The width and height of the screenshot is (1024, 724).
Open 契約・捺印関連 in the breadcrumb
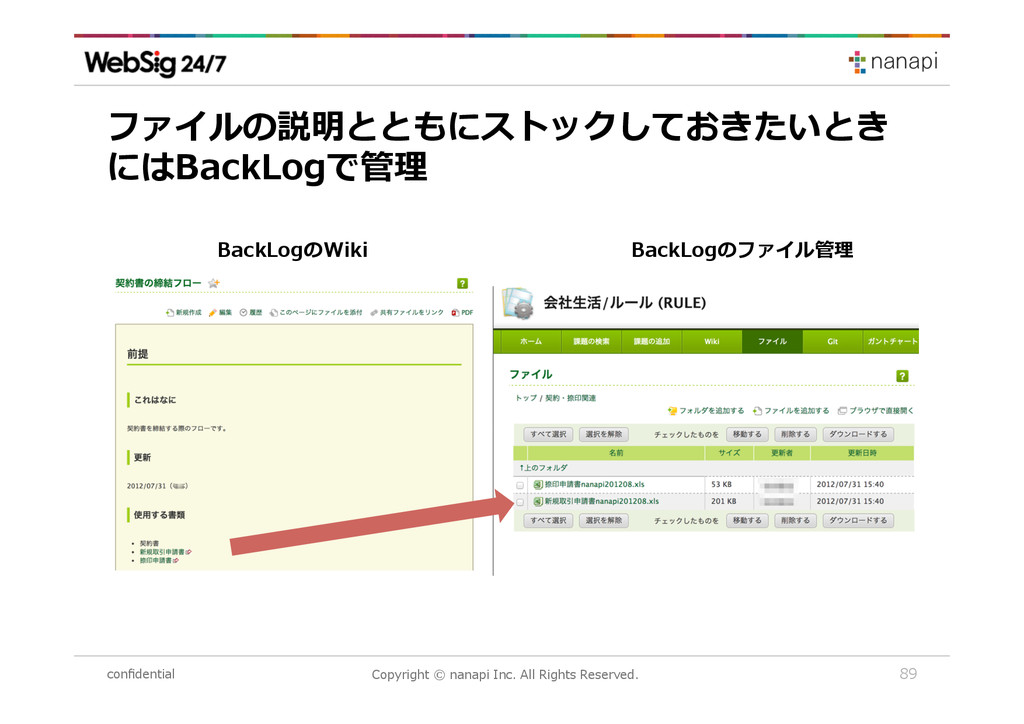pos(571,398)
